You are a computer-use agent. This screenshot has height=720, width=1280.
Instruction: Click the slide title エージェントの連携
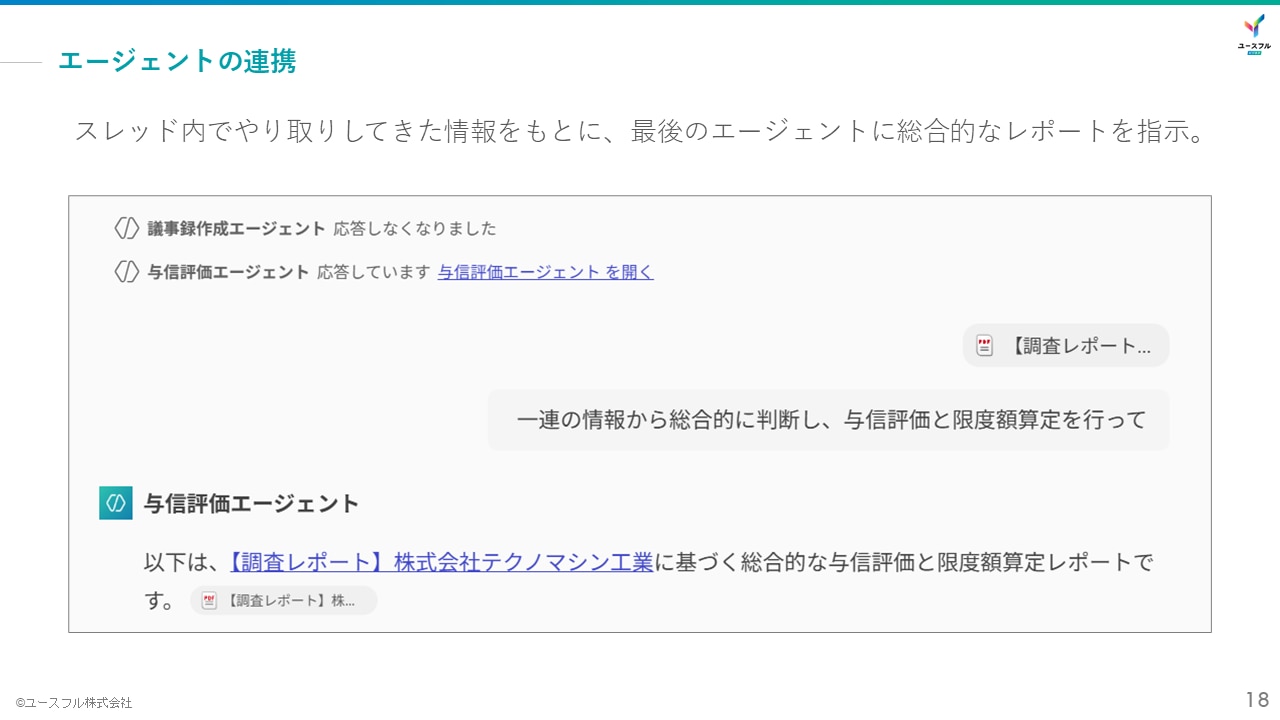pyautogui.click(x=177, y=61)
